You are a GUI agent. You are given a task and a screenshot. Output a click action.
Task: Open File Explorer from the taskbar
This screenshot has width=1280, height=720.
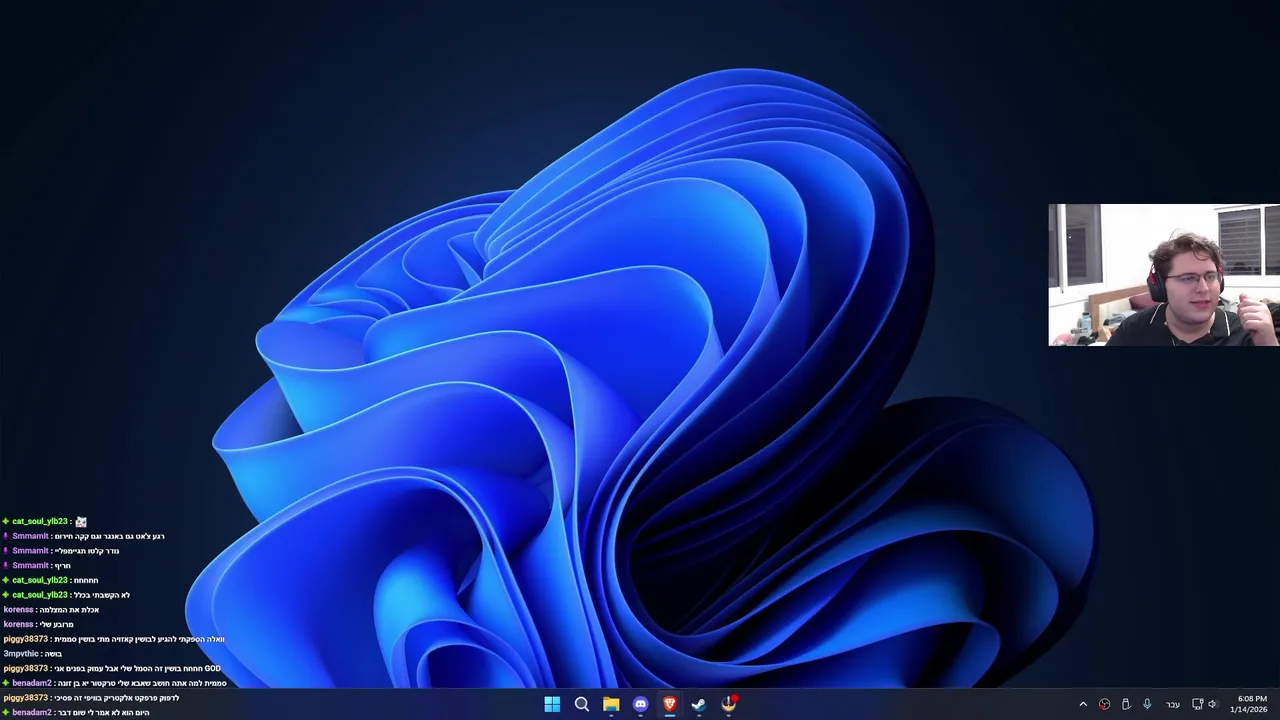pos(611,704)
